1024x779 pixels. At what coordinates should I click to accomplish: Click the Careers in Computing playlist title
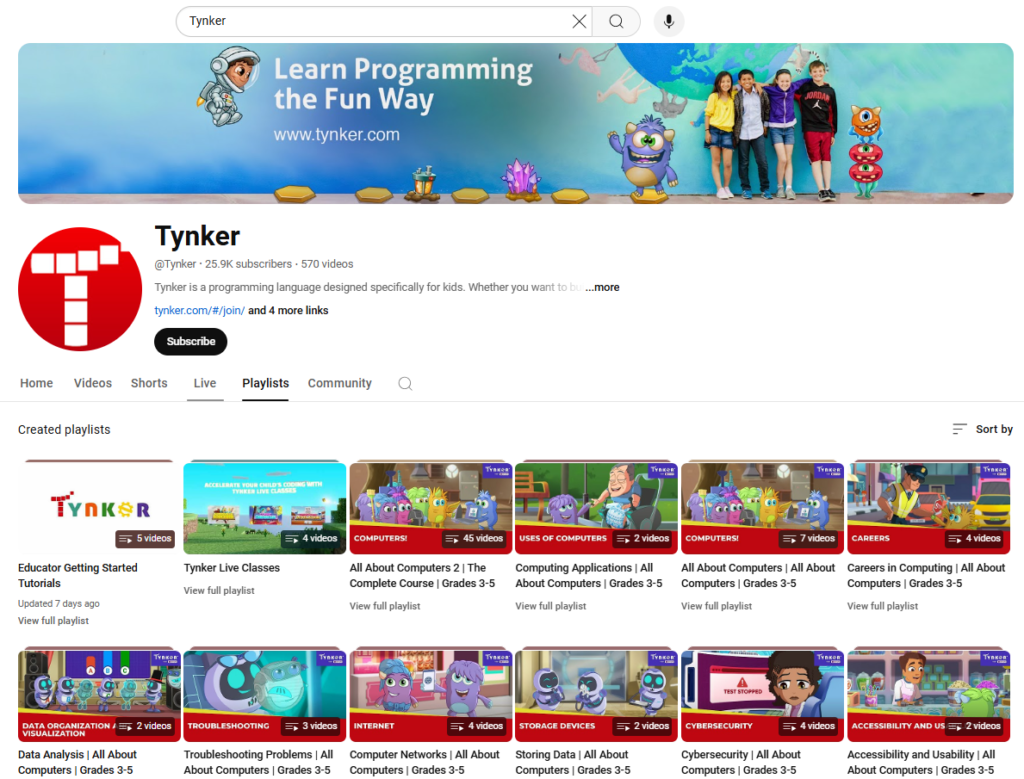[x=926, y=575]
